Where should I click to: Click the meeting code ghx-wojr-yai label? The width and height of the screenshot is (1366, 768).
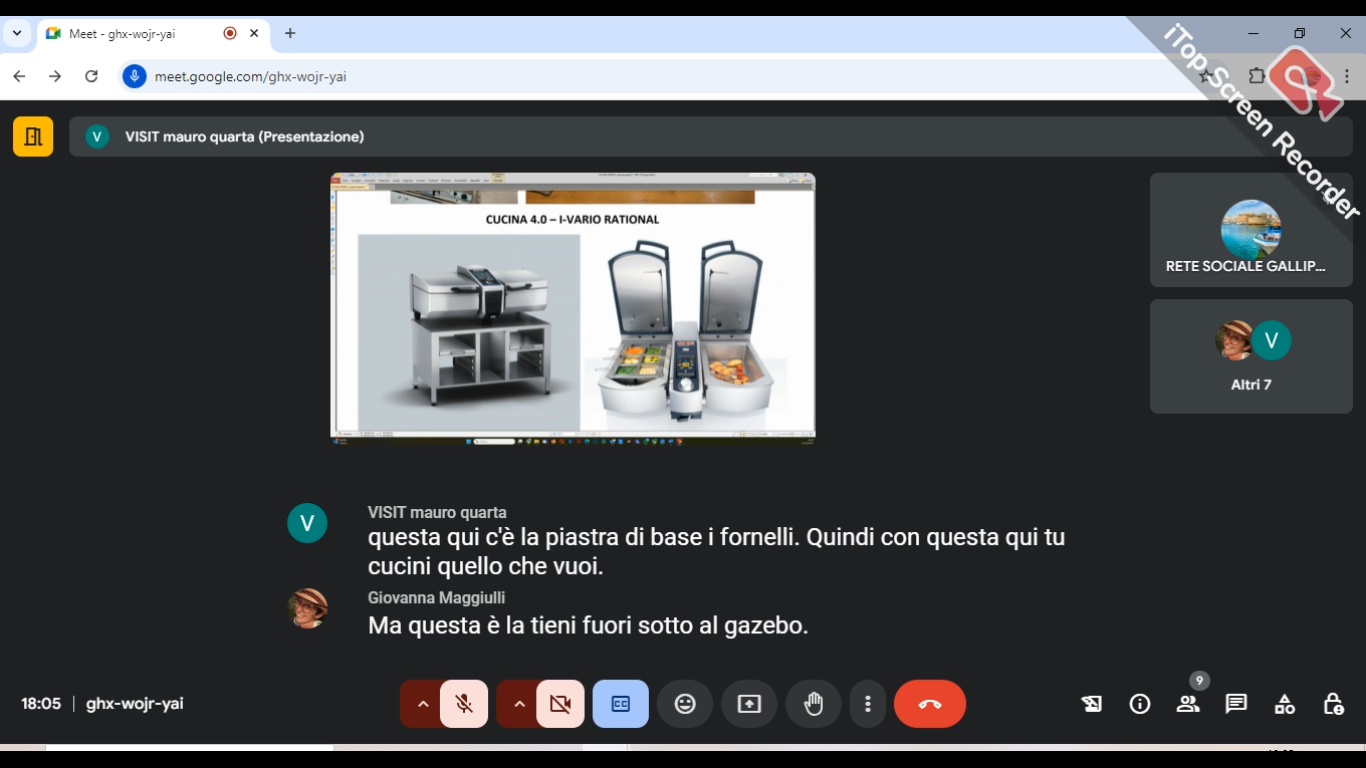click(x=135, y=704)
